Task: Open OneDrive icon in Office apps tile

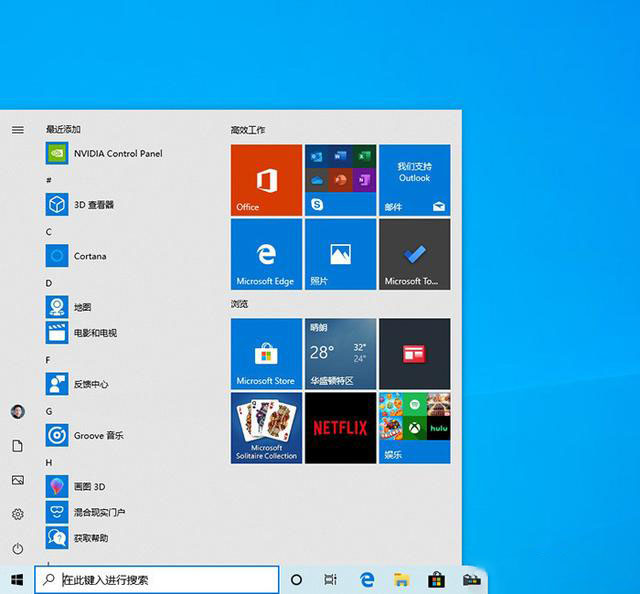Action: tap(317, 180)
